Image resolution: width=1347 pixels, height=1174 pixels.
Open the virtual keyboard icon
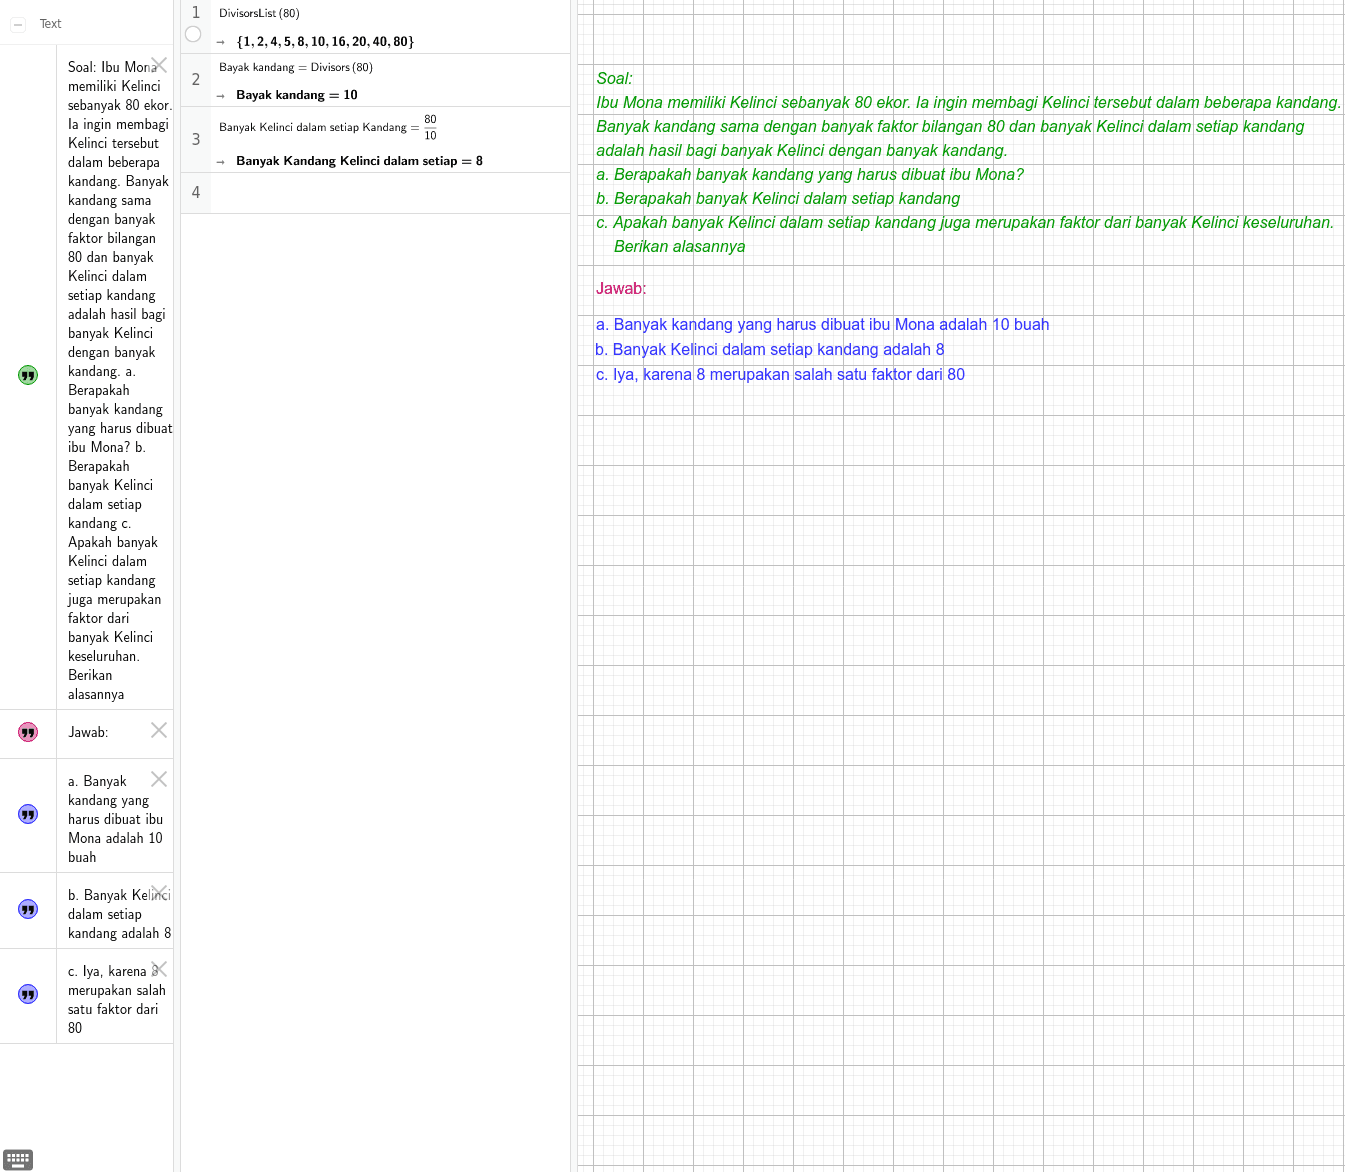18,1160
